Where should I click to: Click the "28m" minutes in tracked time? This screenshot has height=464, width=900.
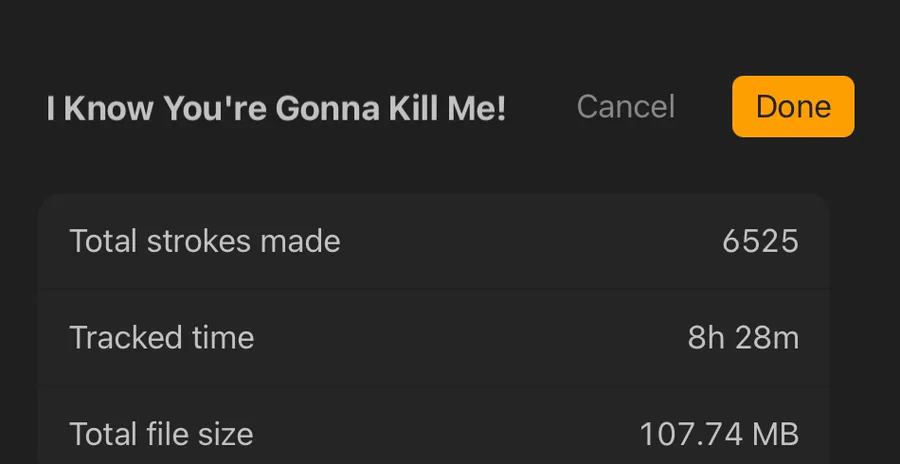click(768, 338)
